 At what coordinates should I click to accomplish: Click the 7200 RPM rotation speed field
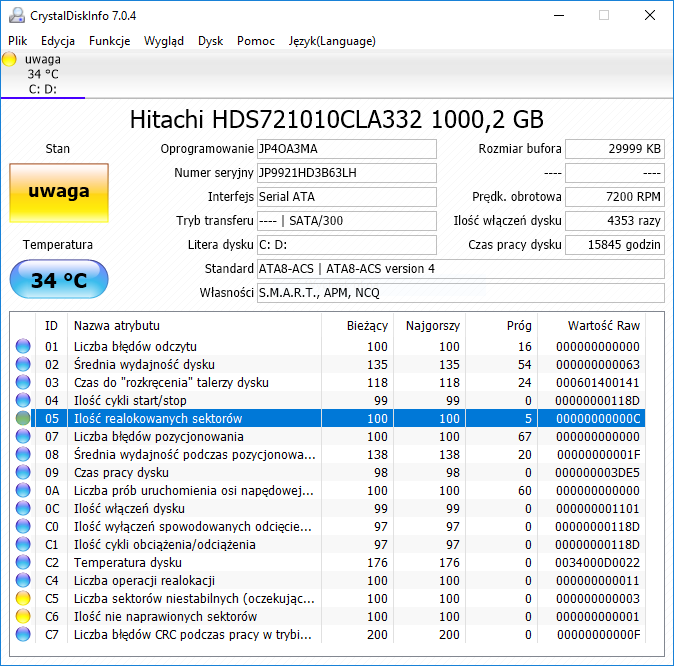615,197
